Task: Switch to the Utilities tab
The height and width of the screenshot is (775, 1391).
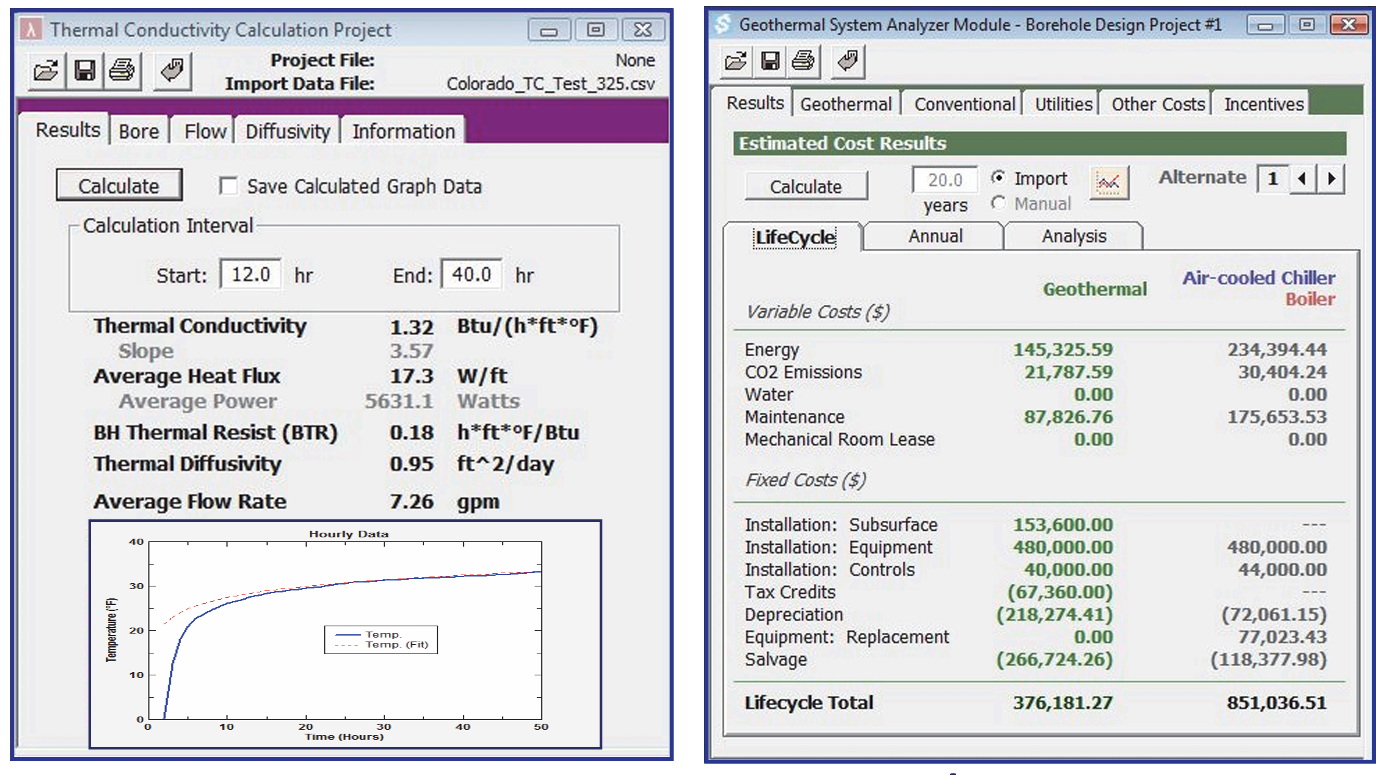Action: tap(1063, 104)
